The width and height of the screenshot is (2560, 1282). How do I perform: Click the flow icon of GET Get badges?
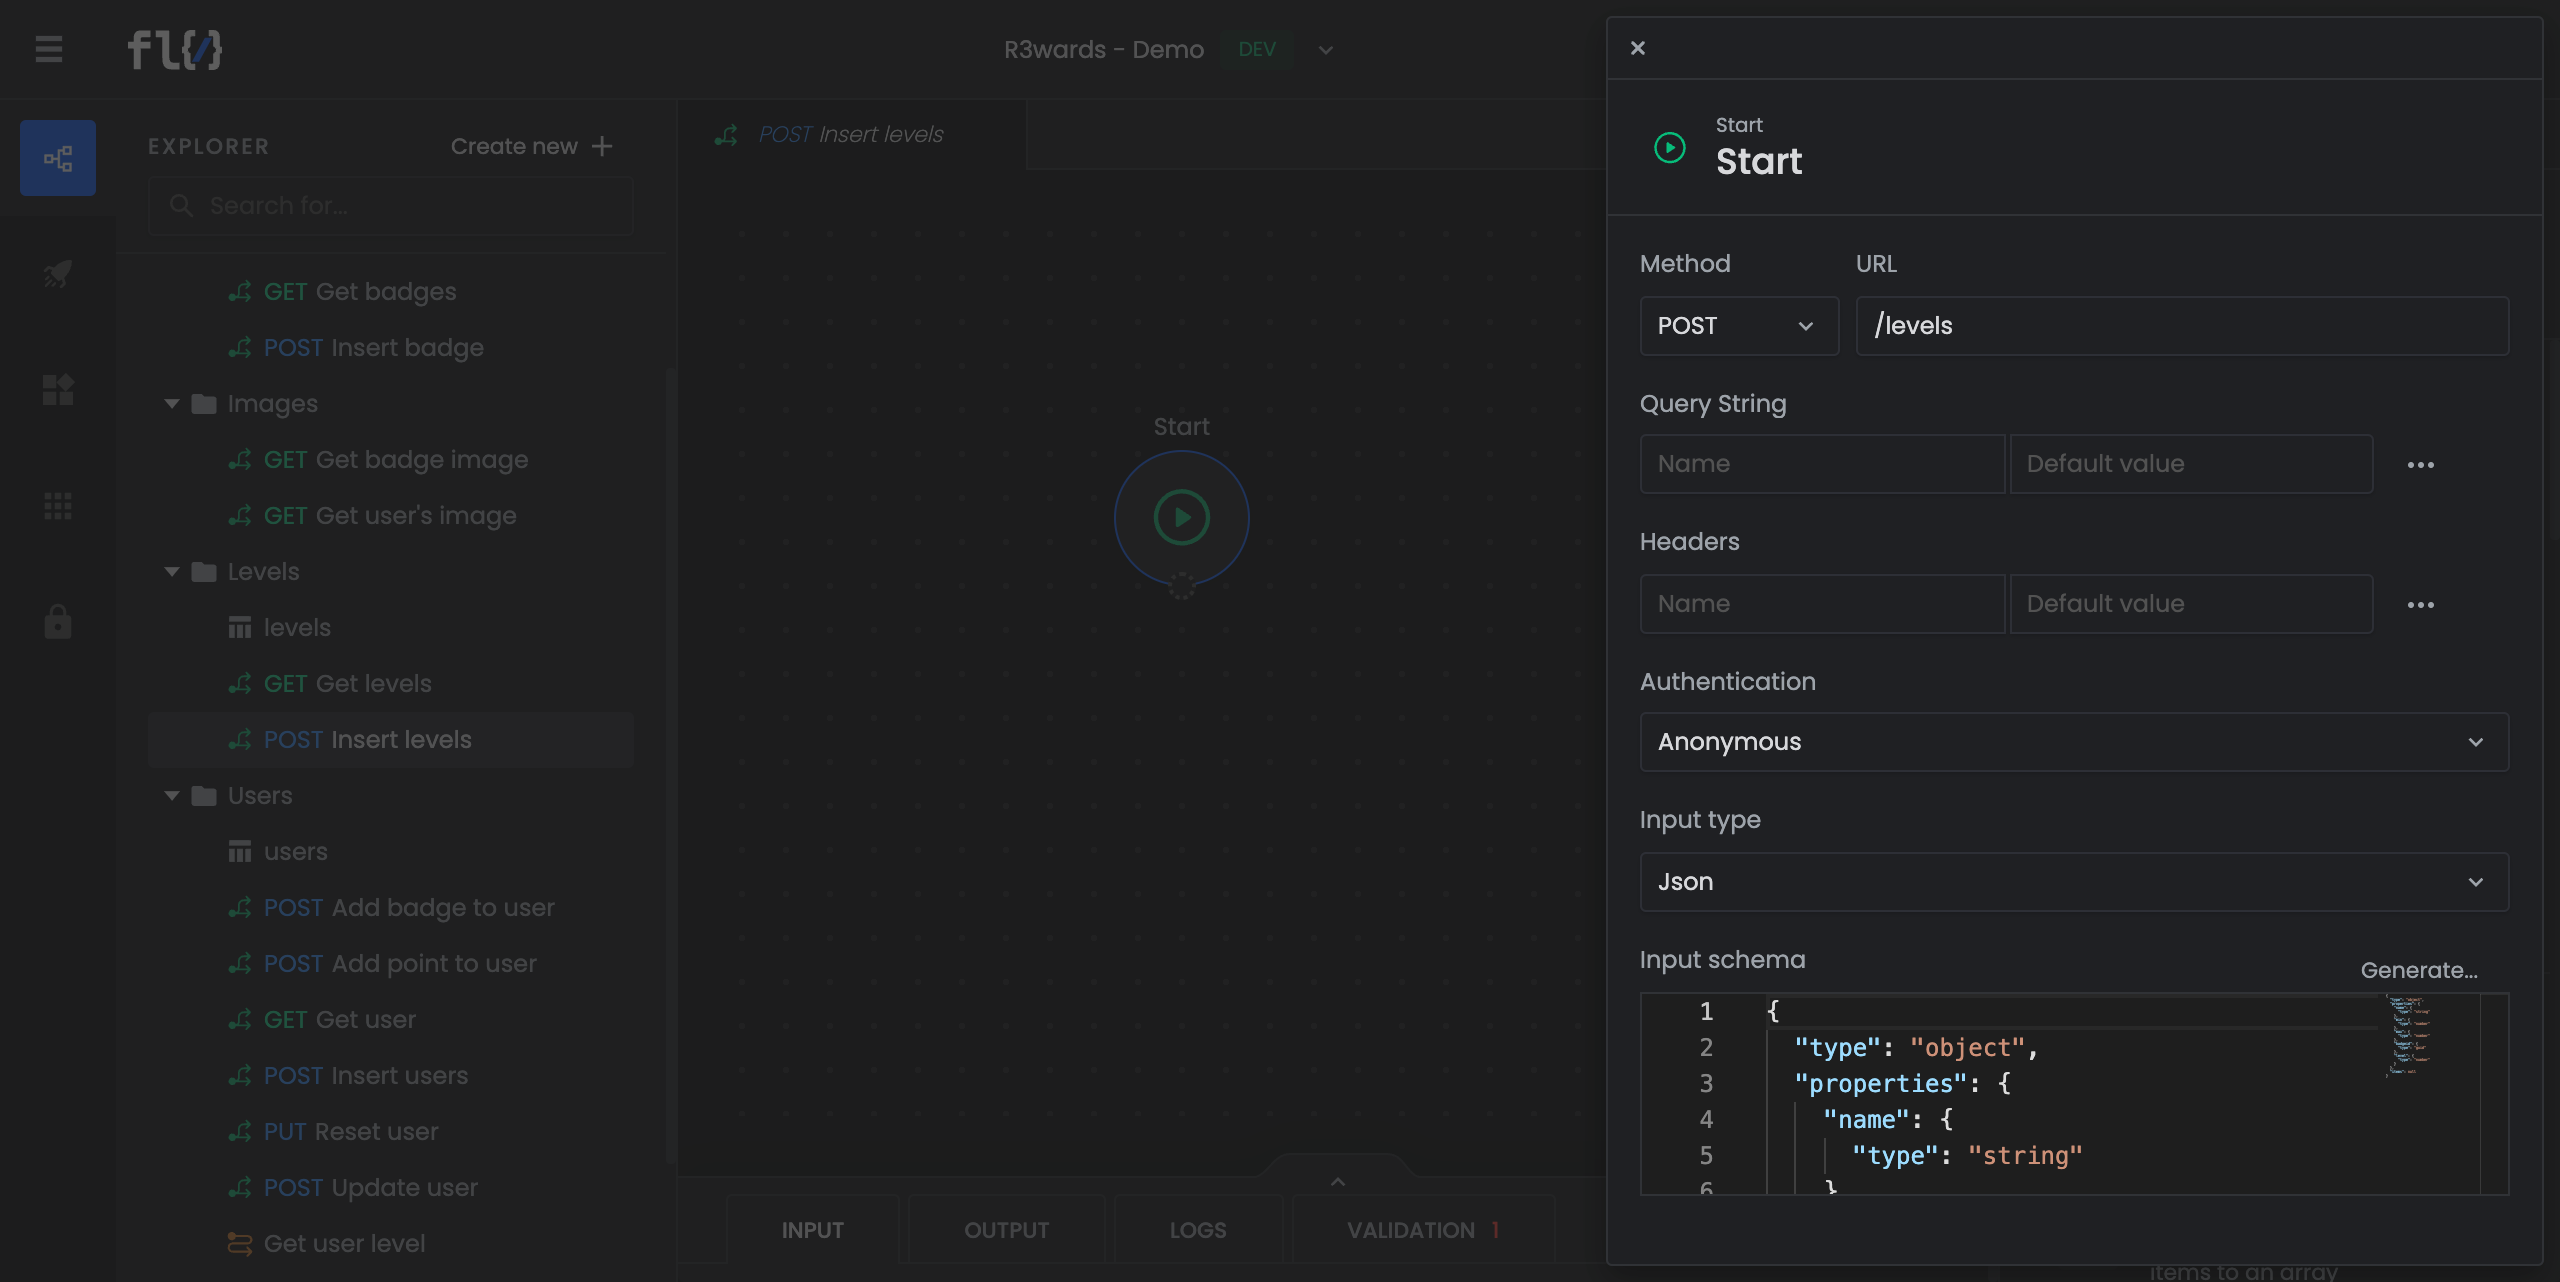[240, 292]
